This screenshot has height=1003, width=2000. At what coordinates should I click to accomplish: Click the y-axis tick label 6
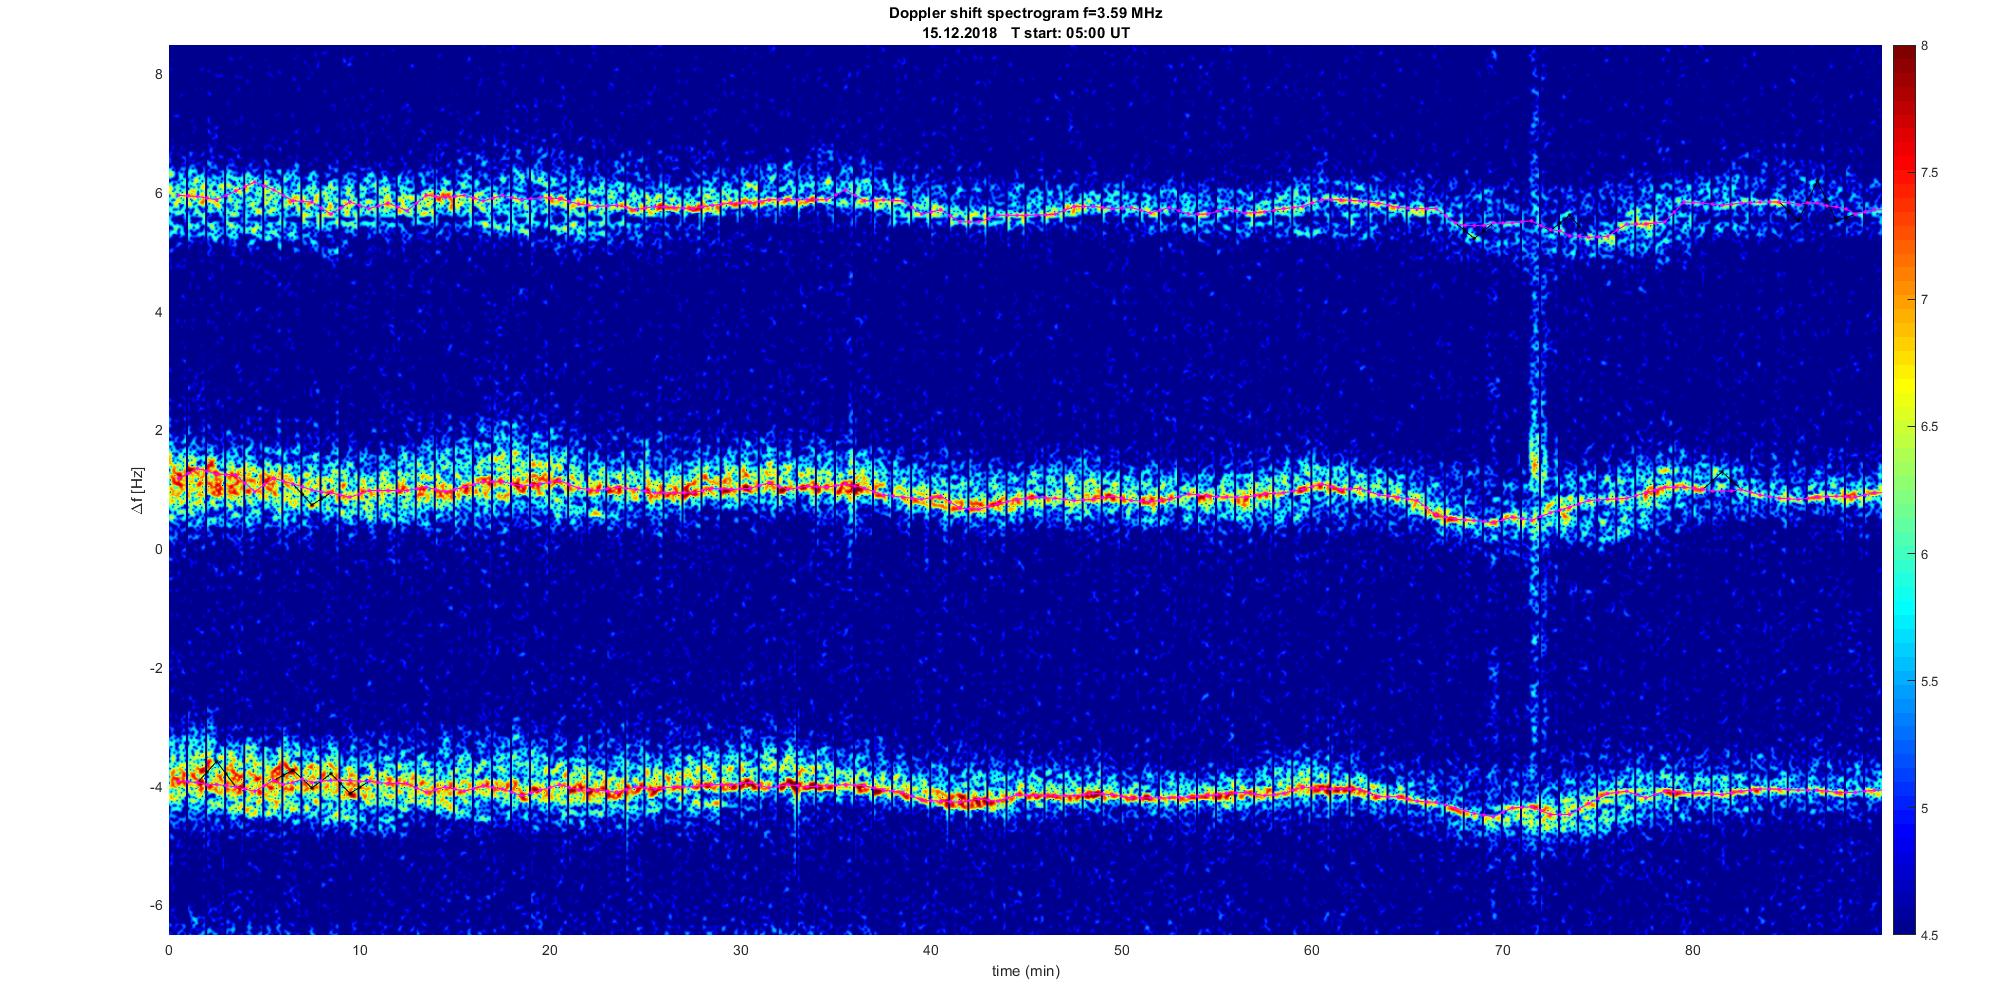[x=157, y=193]
